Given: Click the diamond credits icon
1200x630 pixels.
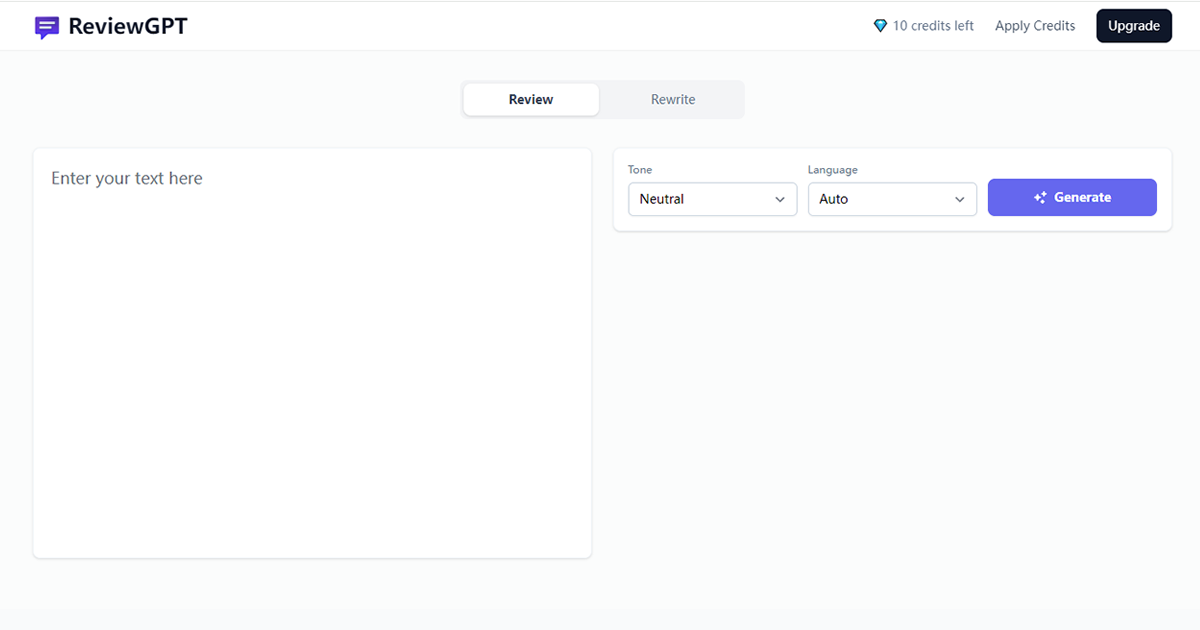Looking at the screenshot, I should (x=880, y=26).
